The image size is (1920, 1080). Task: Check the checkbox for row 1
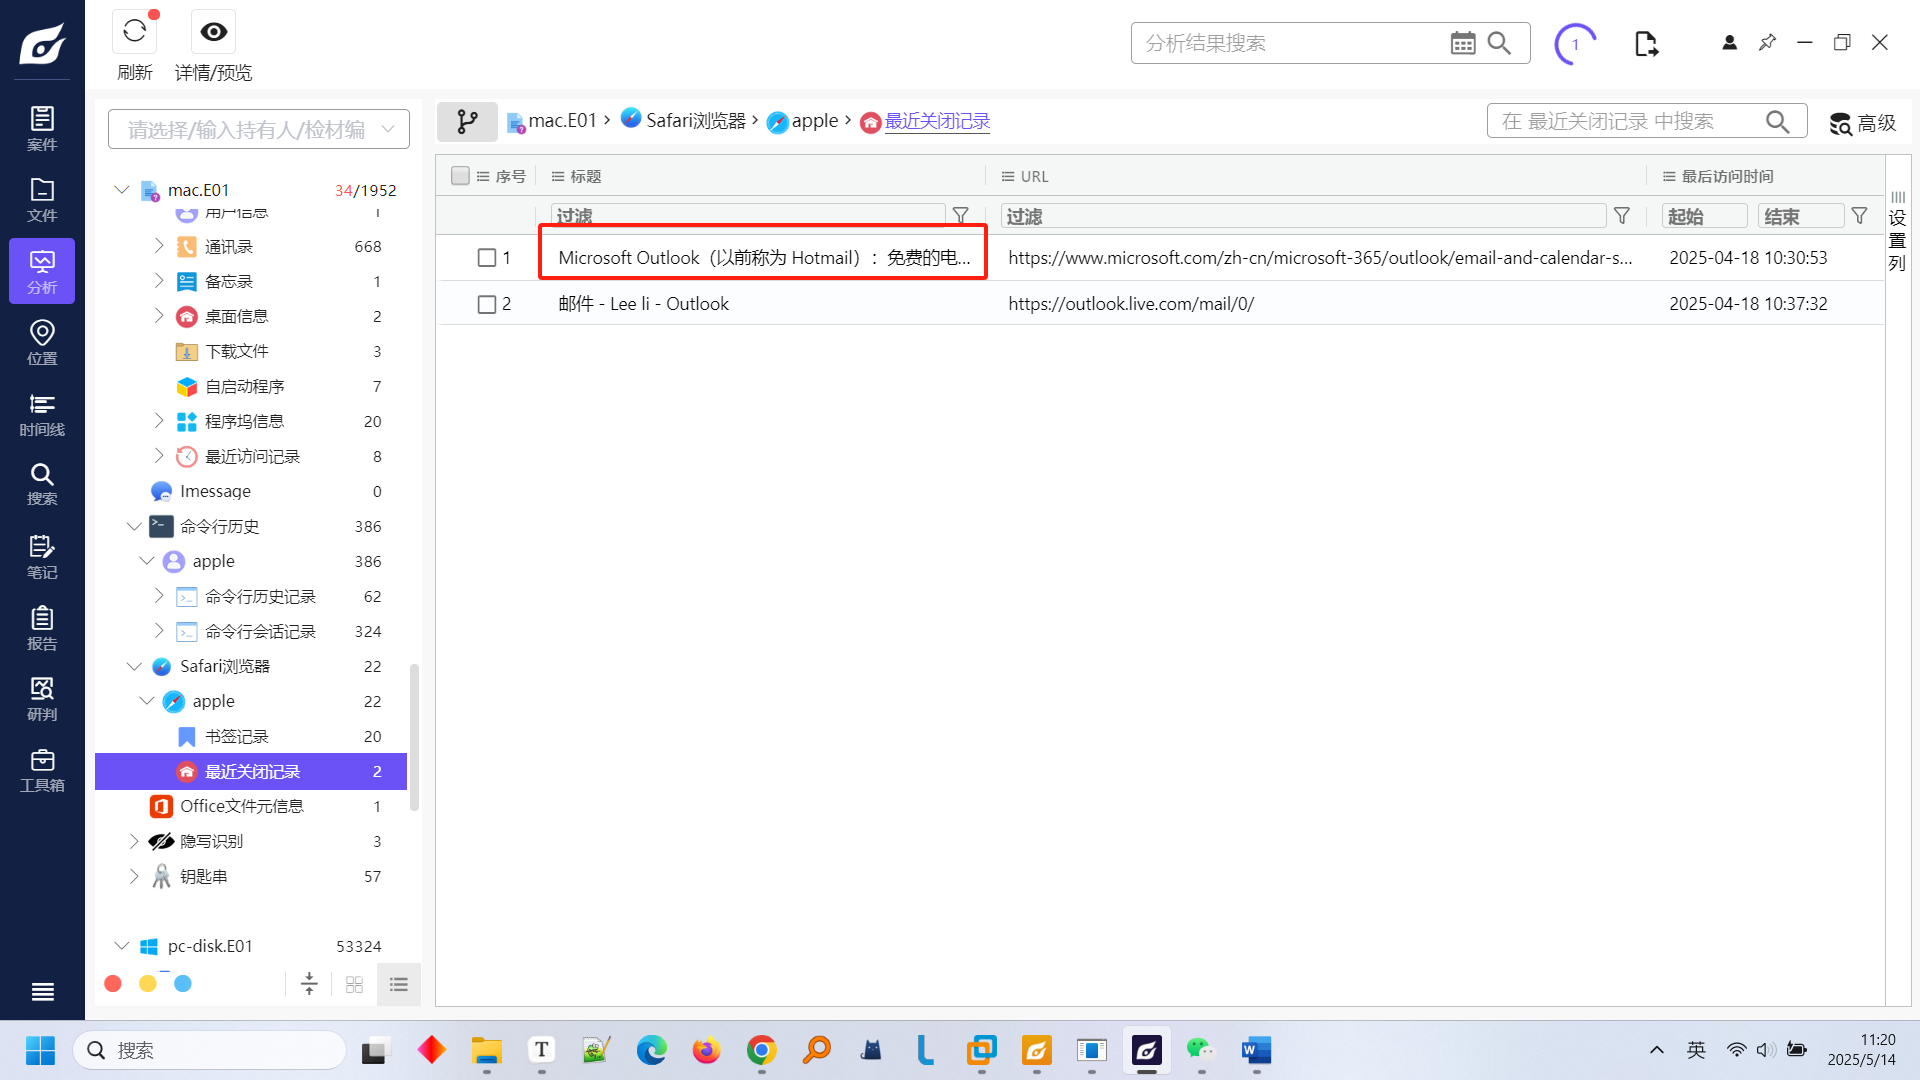487,258
